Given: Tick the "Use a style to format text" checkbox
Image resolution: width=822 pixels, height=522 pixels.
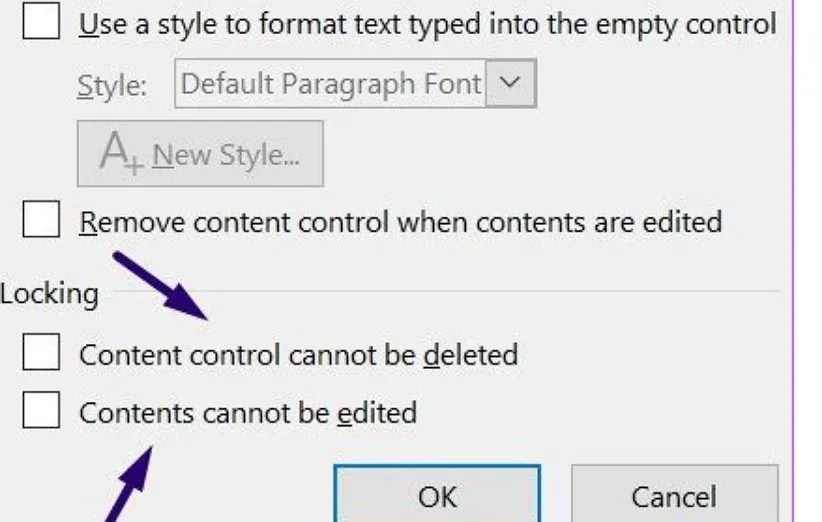Looking at the screenshot, I should (x=41, y=23).
